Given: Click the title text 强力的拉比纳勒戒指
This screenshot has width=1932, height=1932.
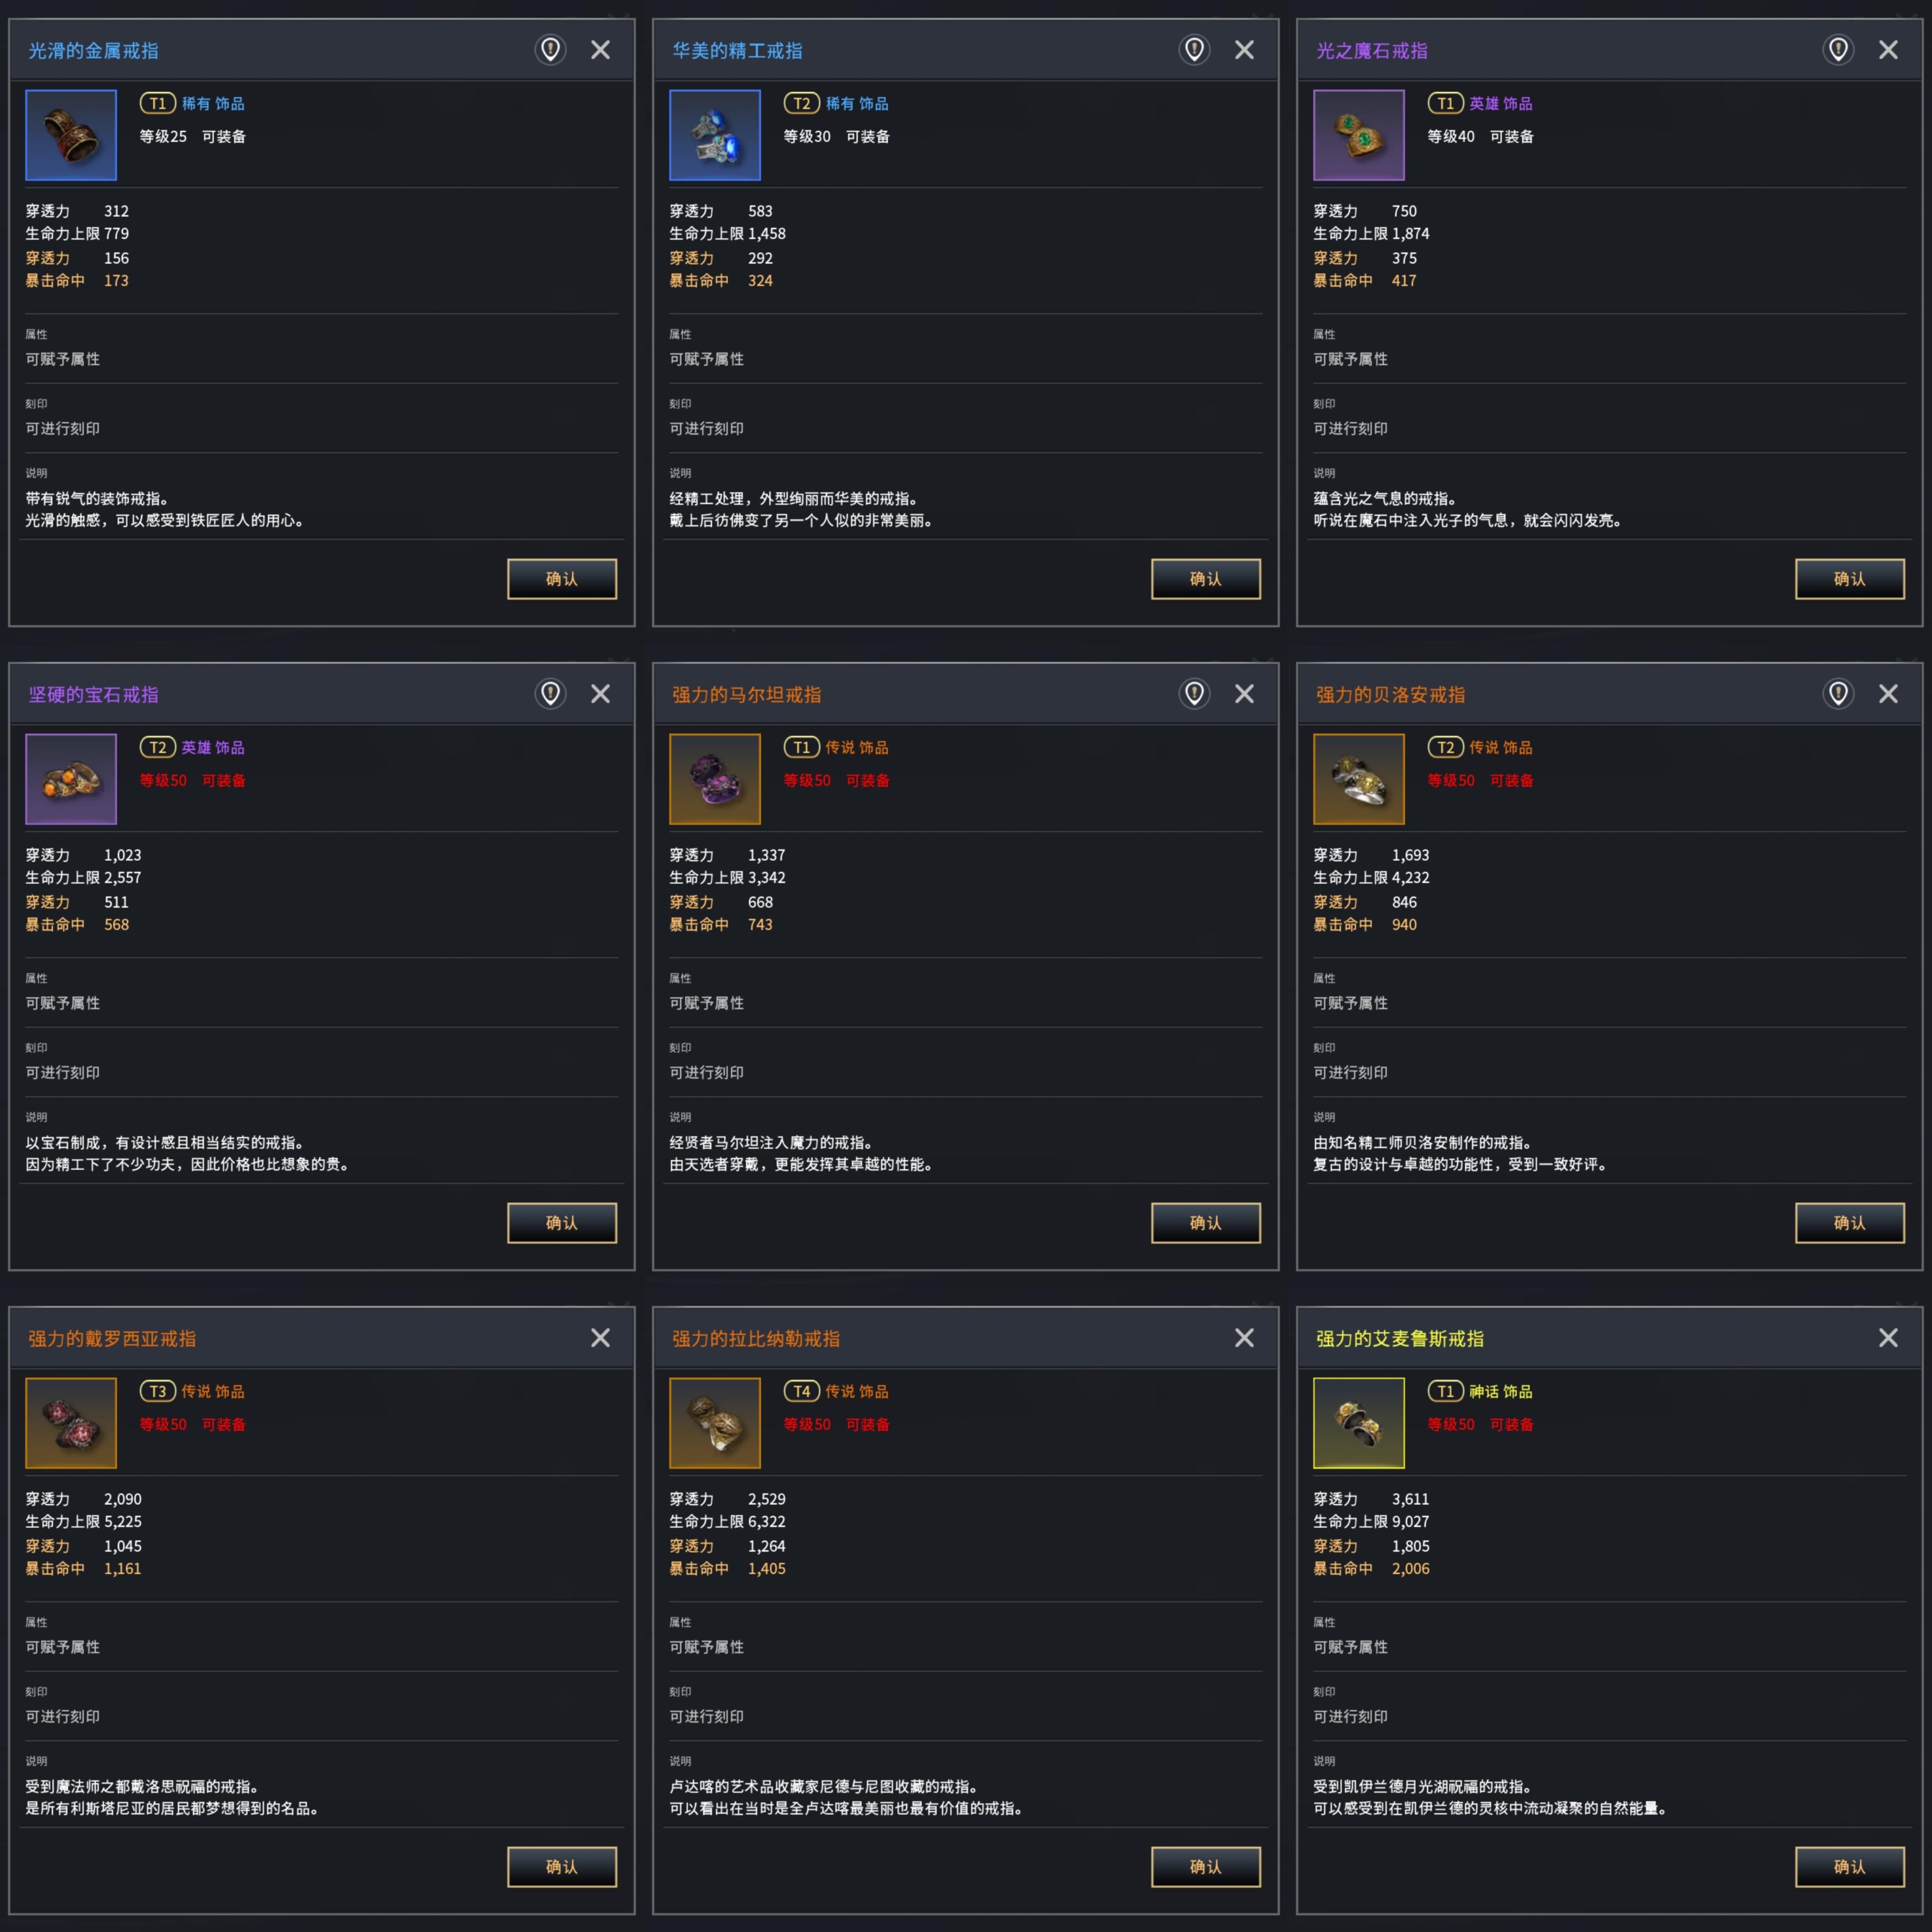Looking at the screenshot, I should [756, 1339].
